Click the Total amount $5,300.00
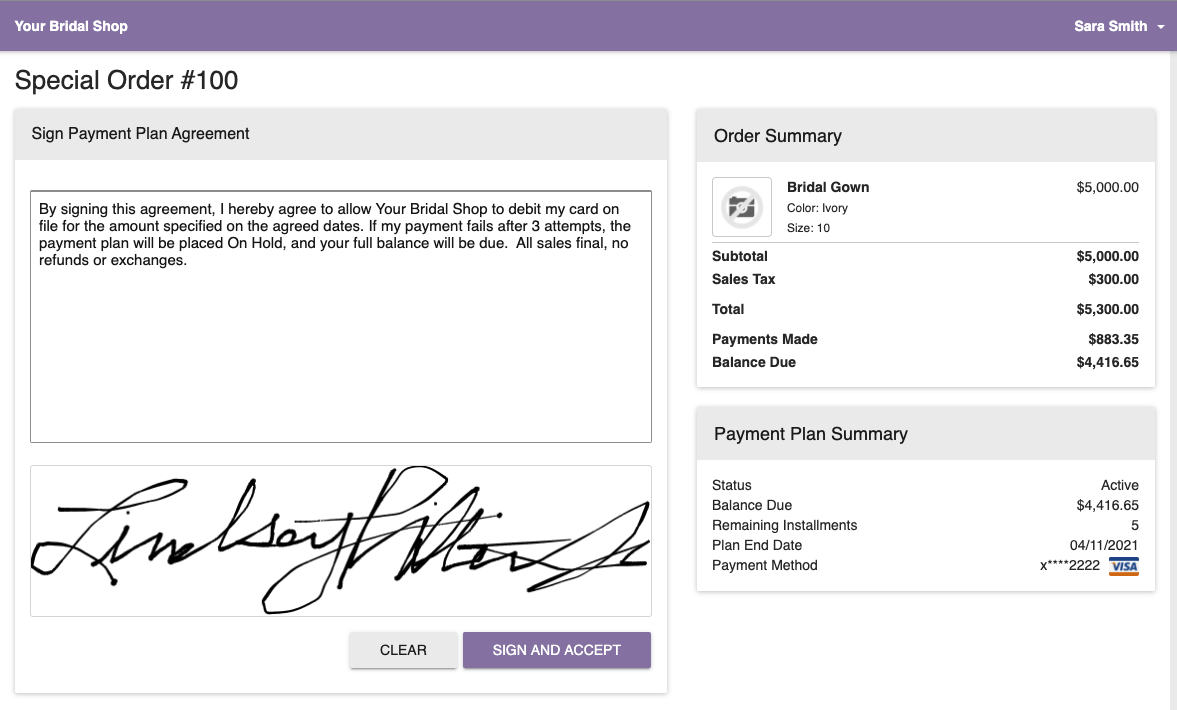This screenshot has height=710, width=1177. coord(1107,309)
